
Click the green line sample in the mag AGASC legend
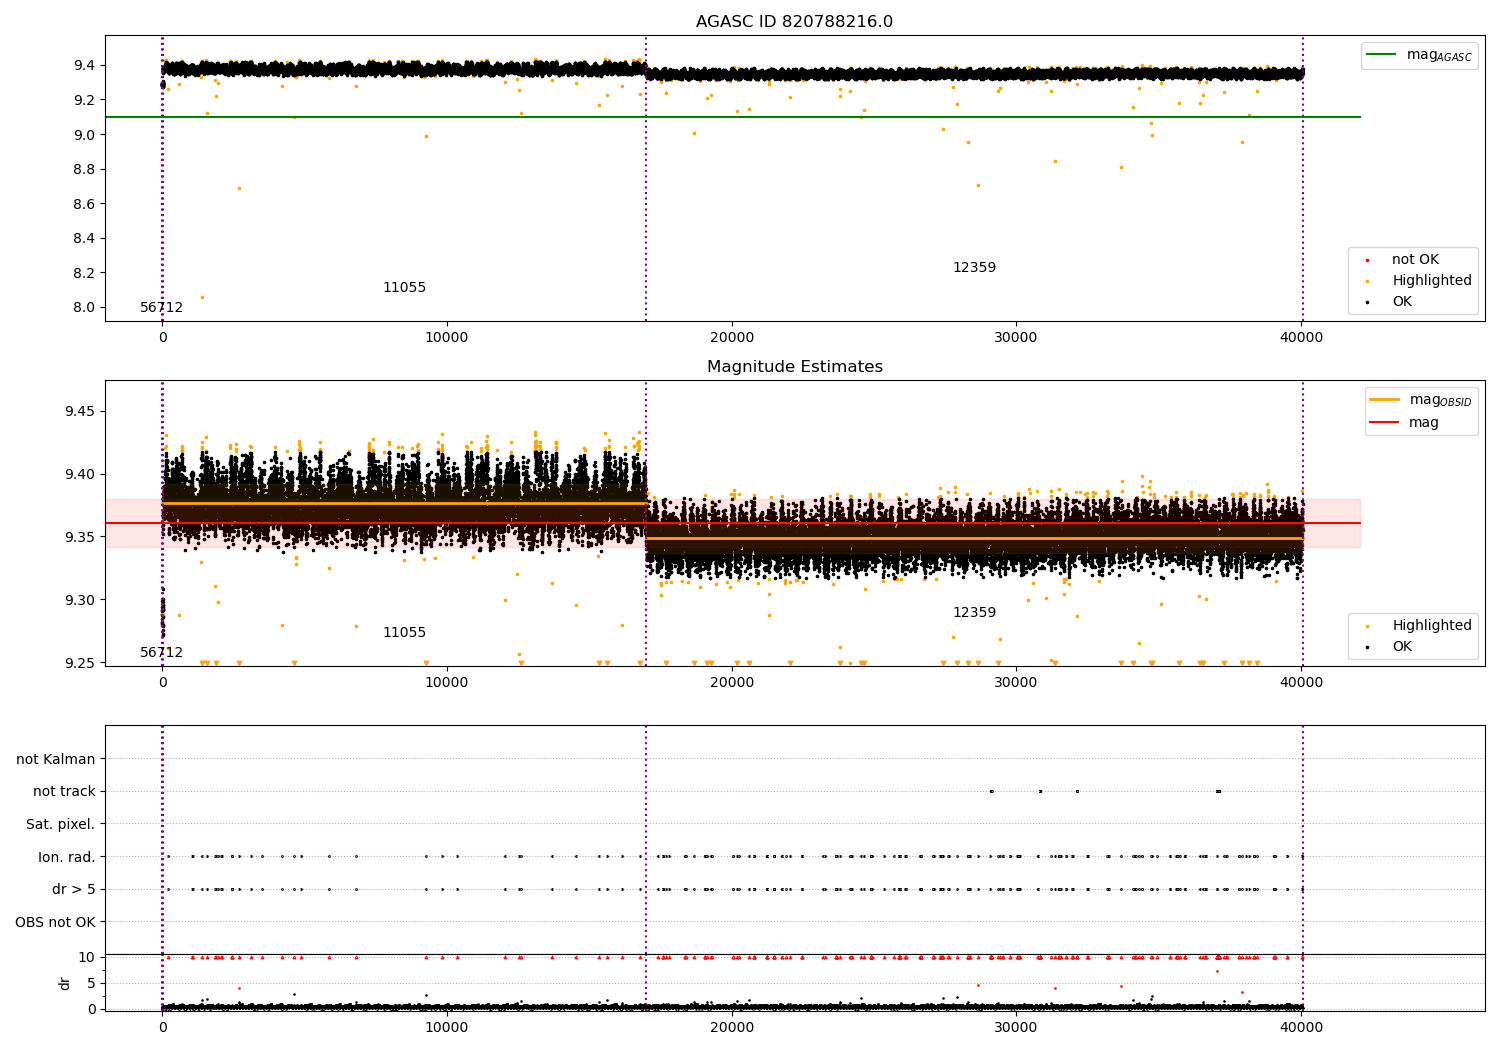pos(1382,55)
